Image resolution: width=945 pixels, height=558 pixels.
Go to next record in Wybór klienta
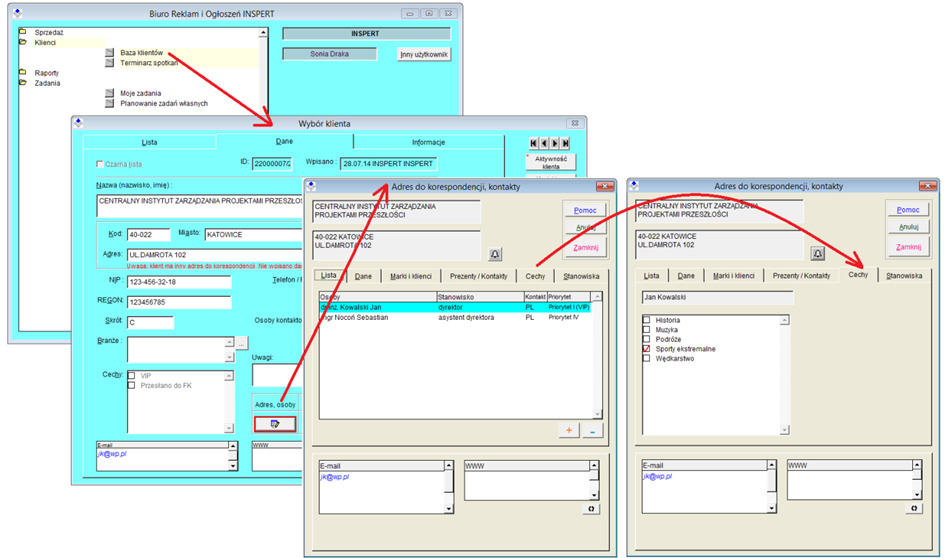point(554,143)
